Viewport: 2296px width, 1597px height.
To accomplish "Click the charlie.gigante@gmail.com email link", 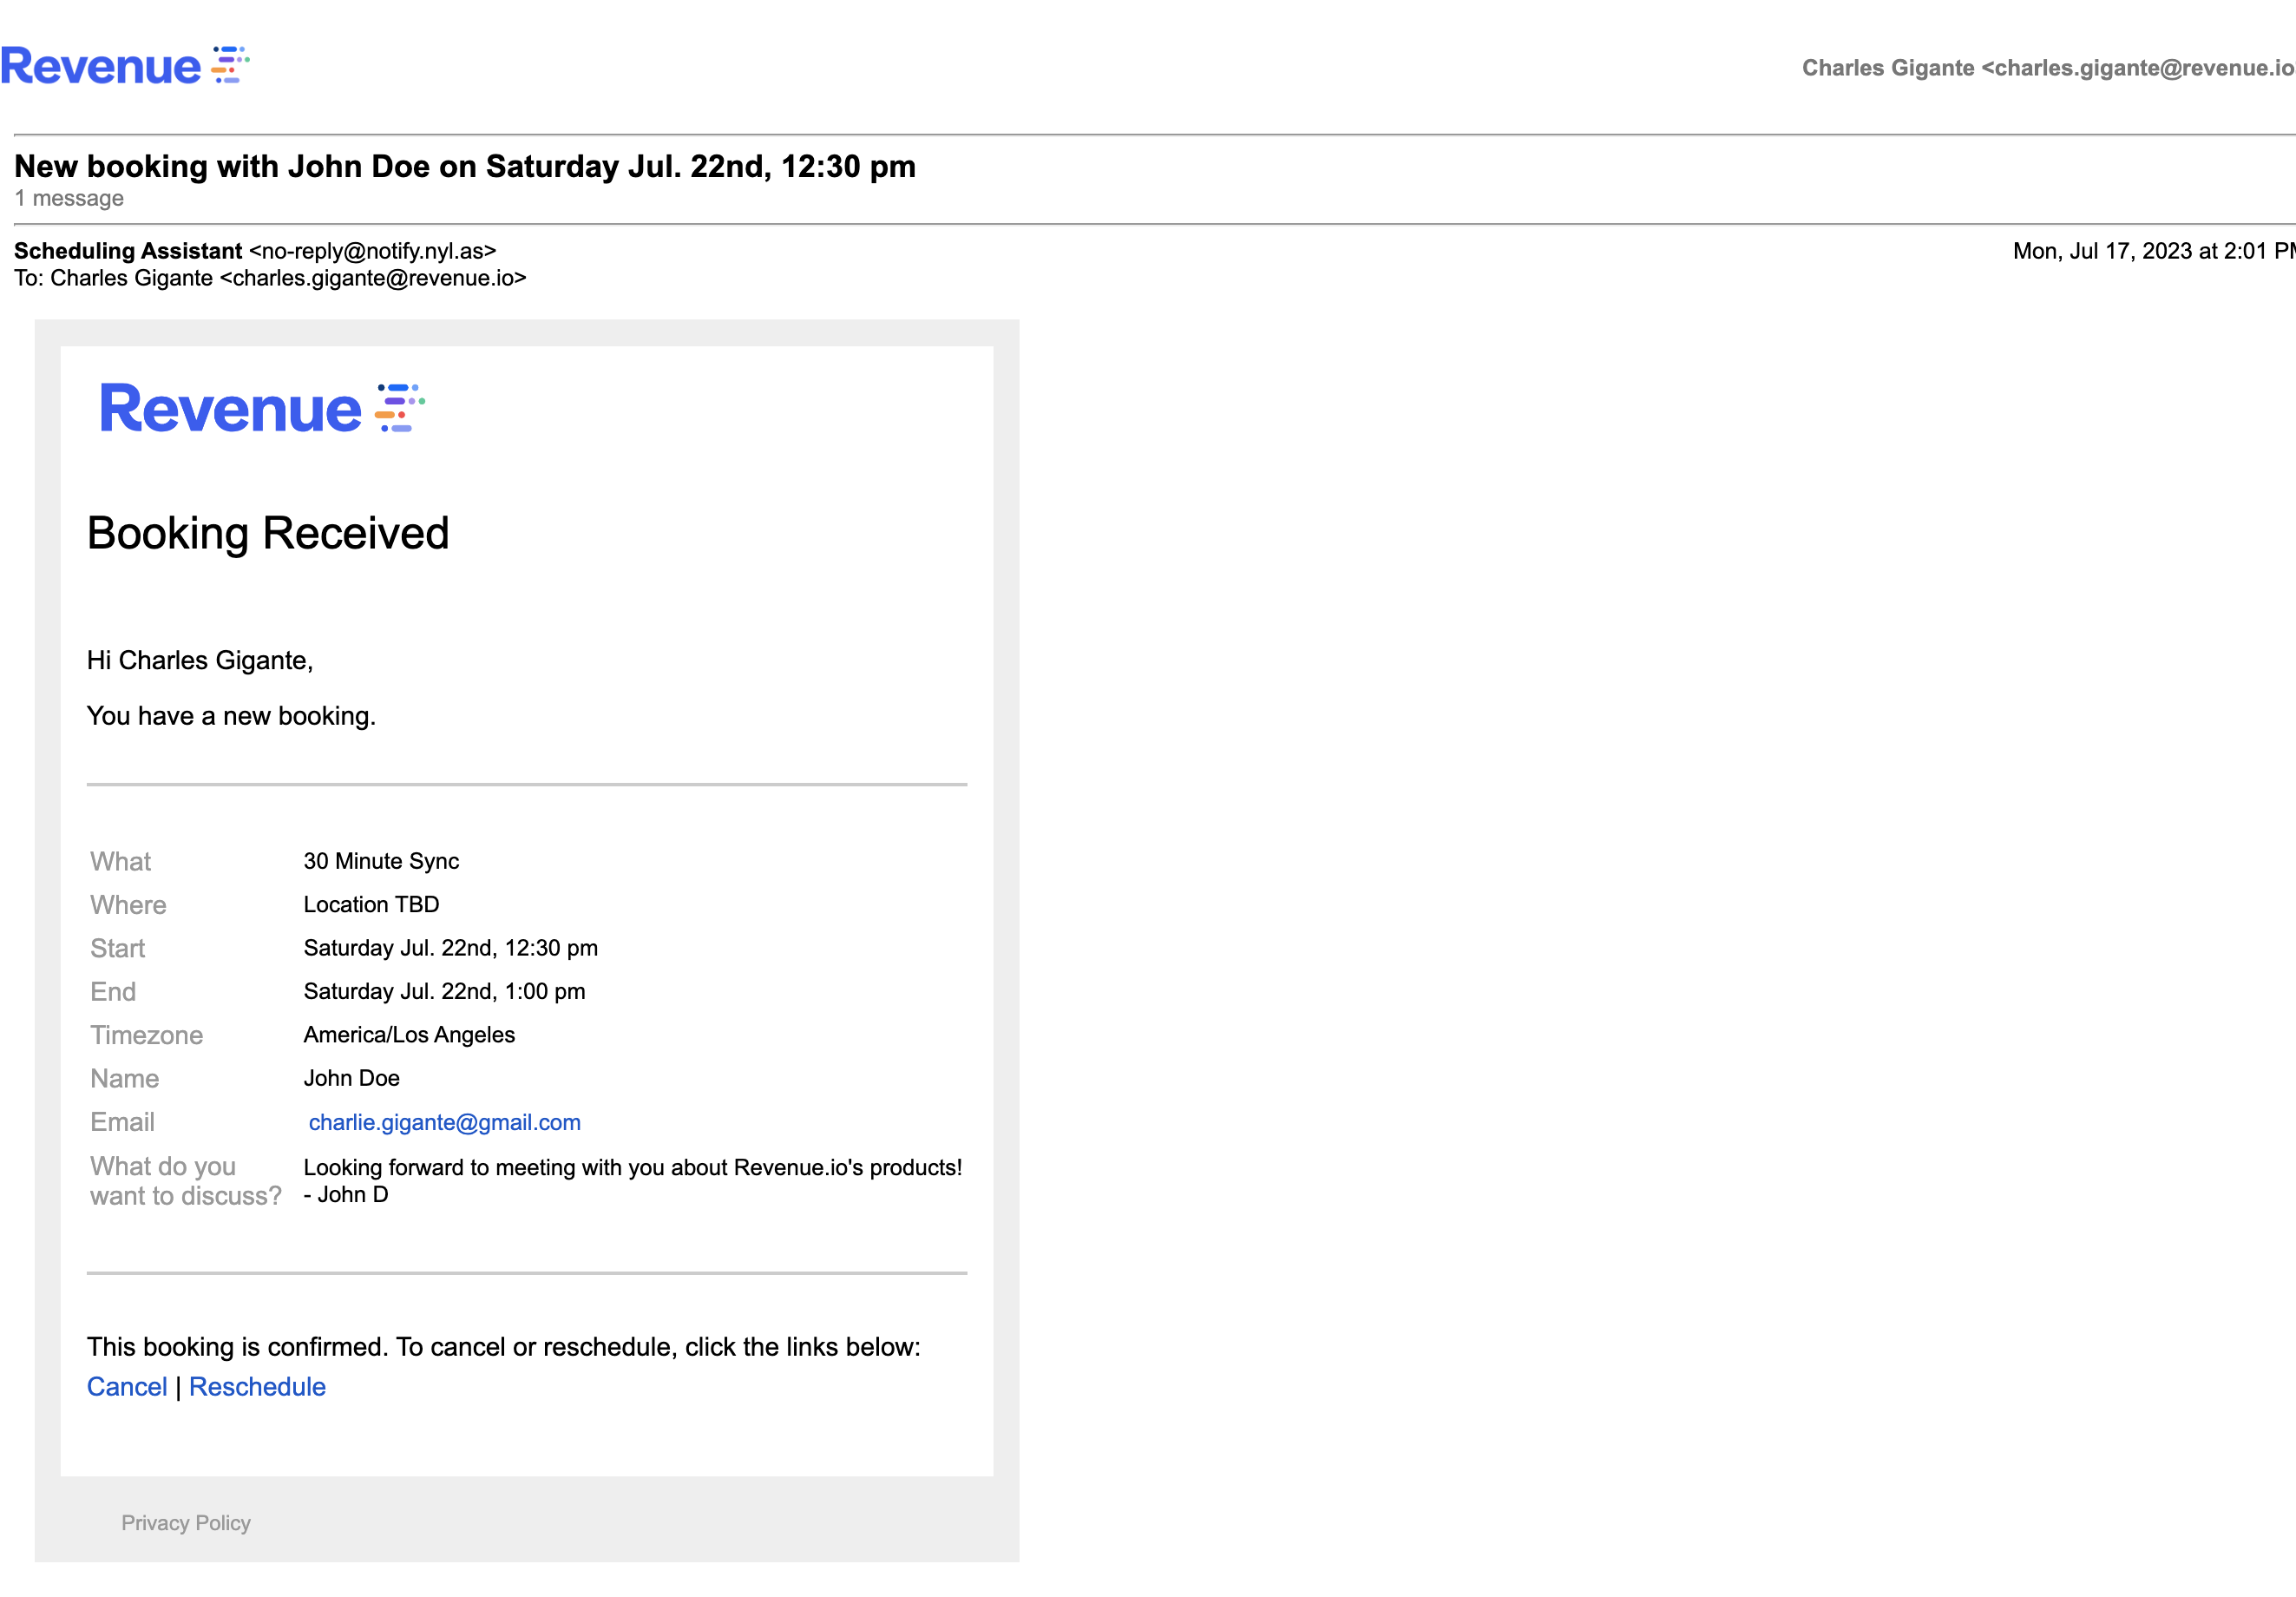I will pyautogui.click(x=444, y=1122).
